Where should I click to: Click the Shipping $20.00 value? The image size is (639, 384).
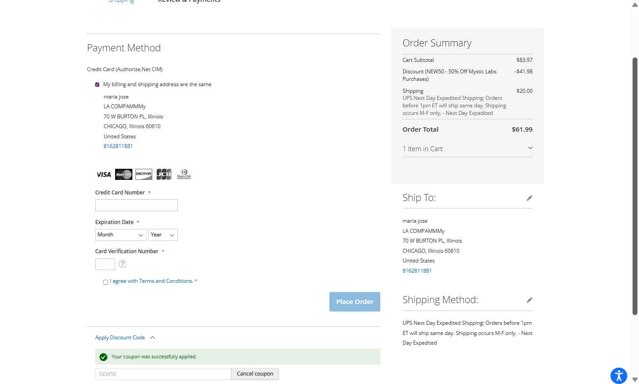[x=524, y=91]
